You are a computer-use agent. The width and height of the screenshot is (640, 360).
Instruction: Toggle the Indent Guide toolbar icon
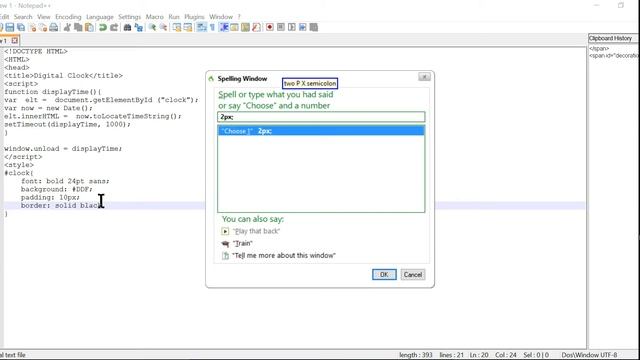224,27
